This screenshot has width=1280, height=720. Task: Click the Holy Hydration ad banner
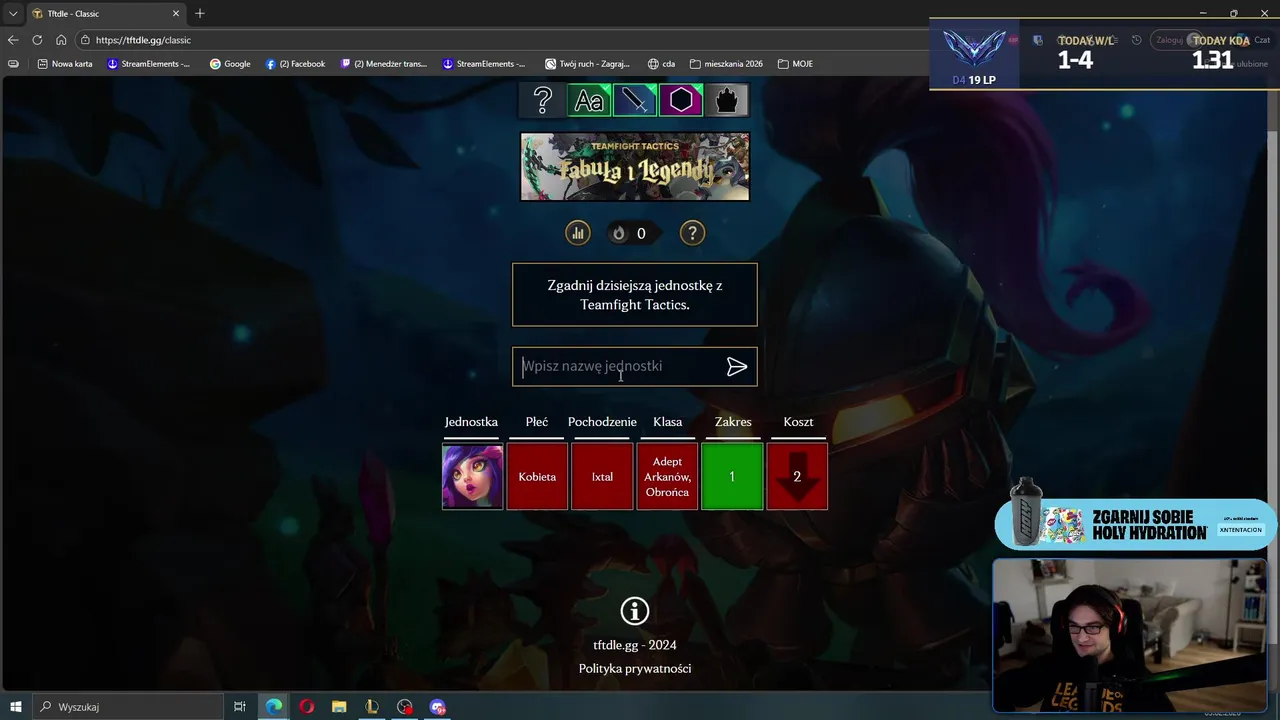tap(1136, 524)
